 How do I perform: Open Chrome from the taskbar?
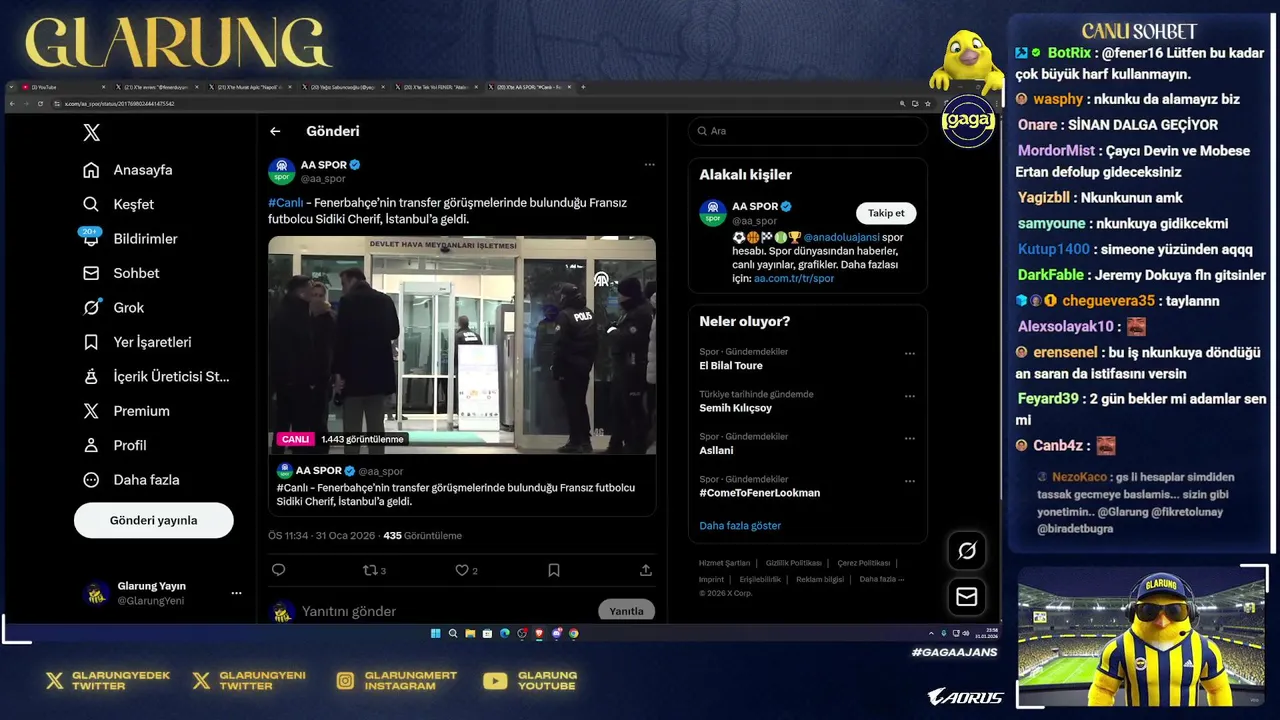coord(574,633)
